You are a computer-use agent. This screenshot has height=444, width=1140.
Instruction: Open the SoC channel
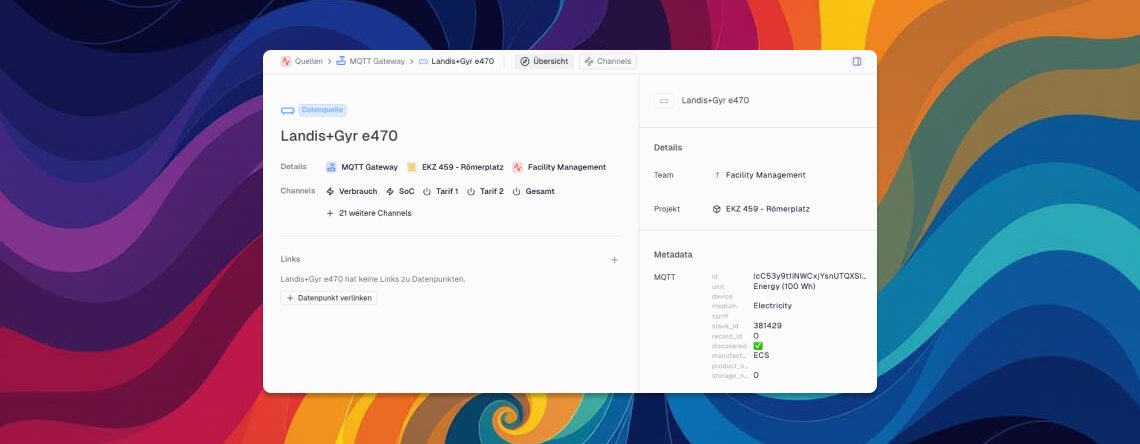coord(406,191)
